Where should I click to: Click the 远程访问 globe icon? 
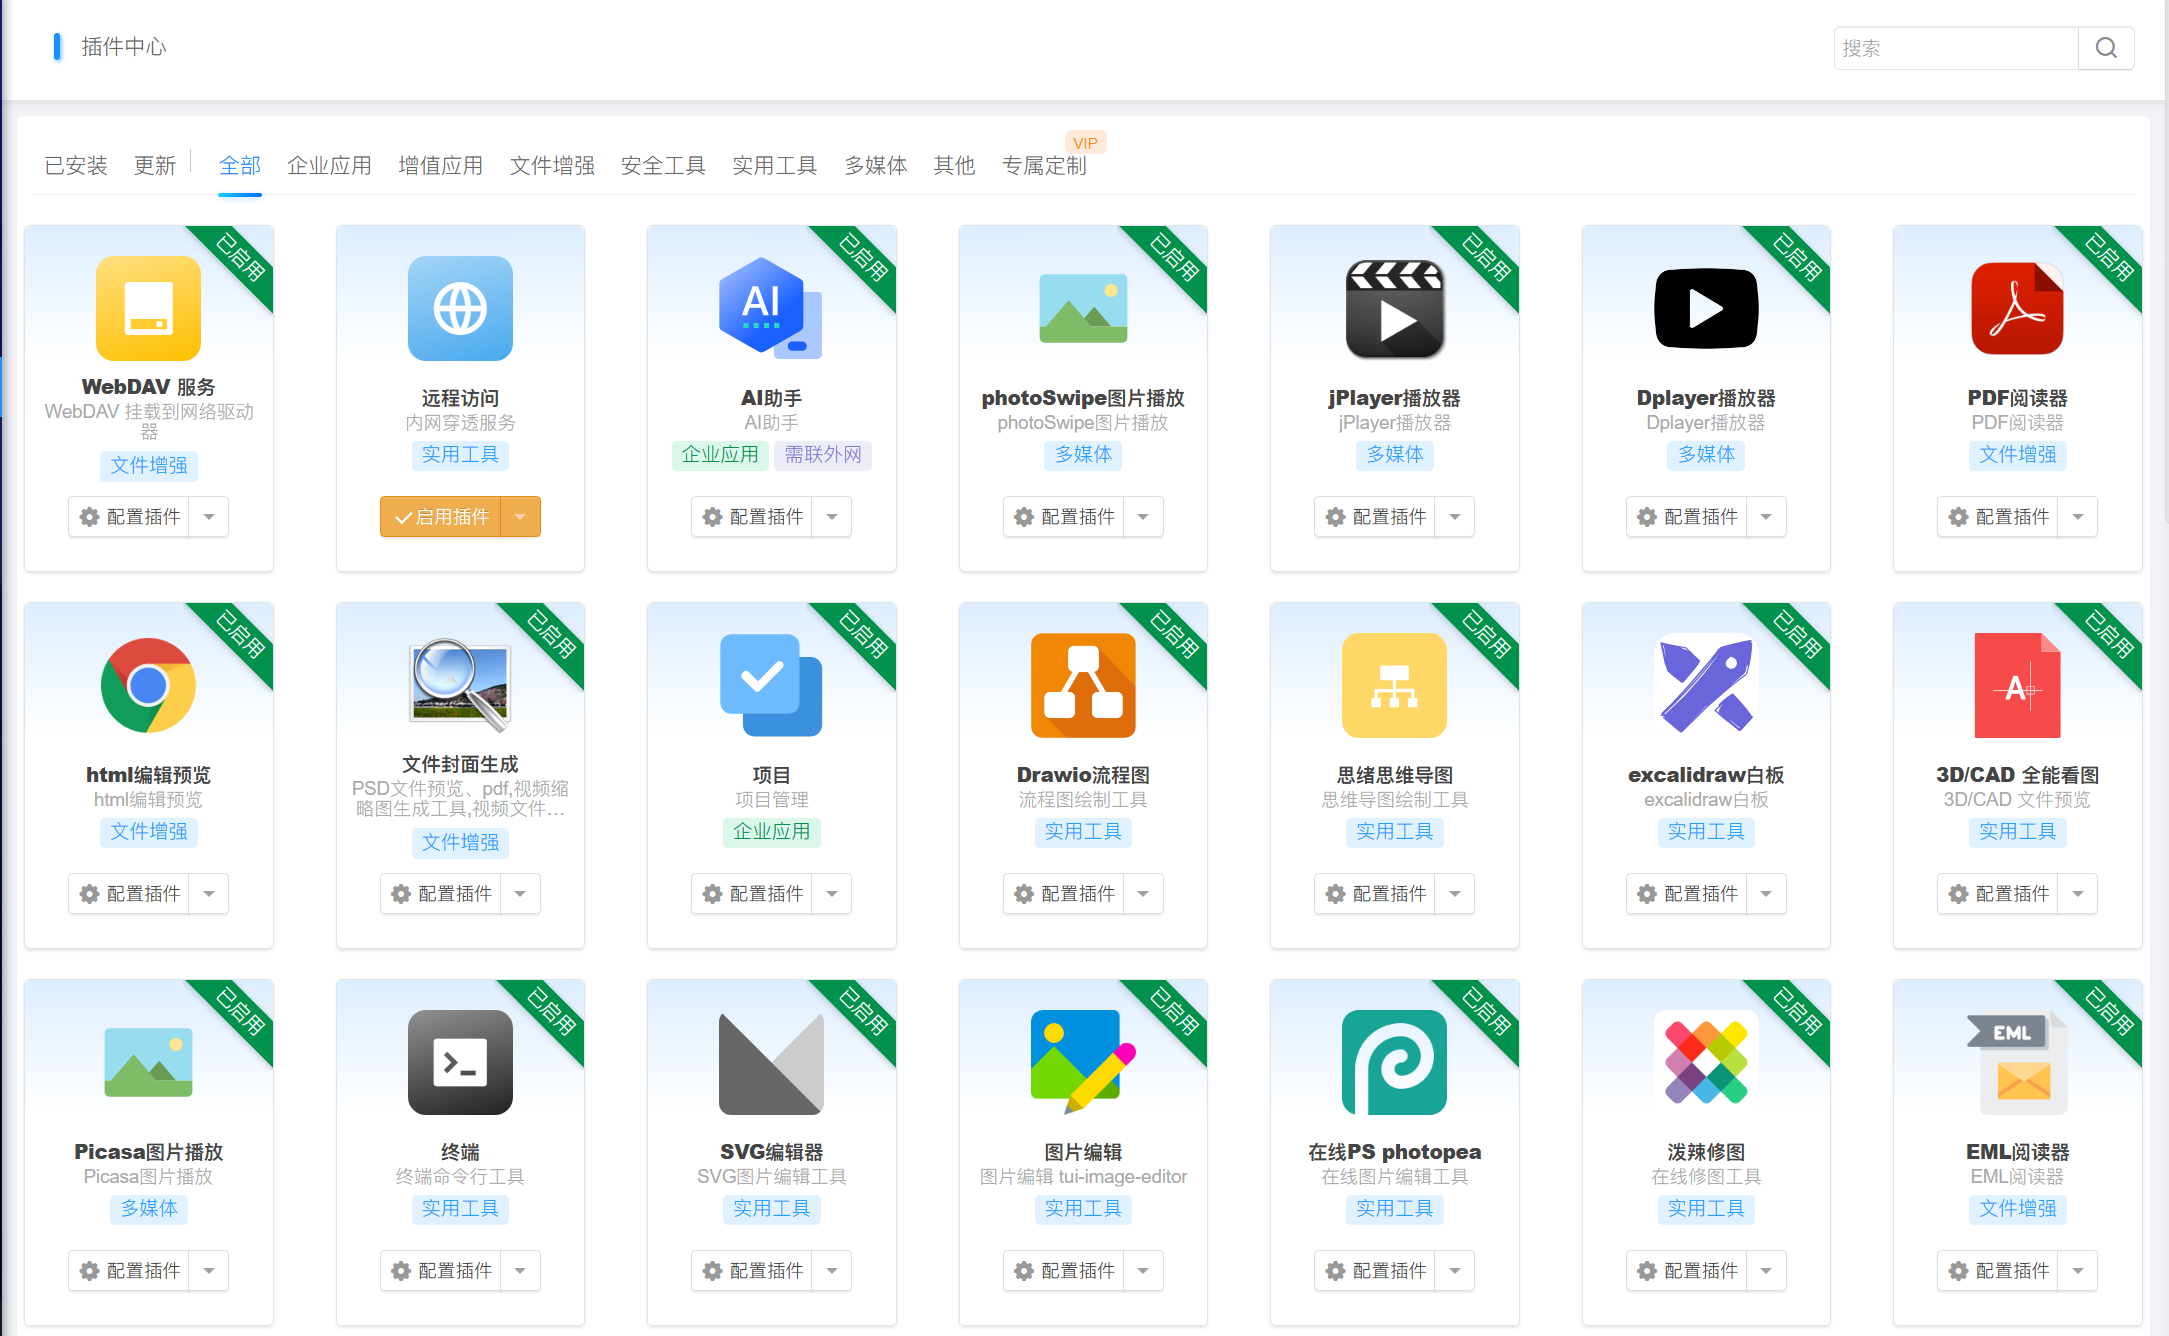460,308
